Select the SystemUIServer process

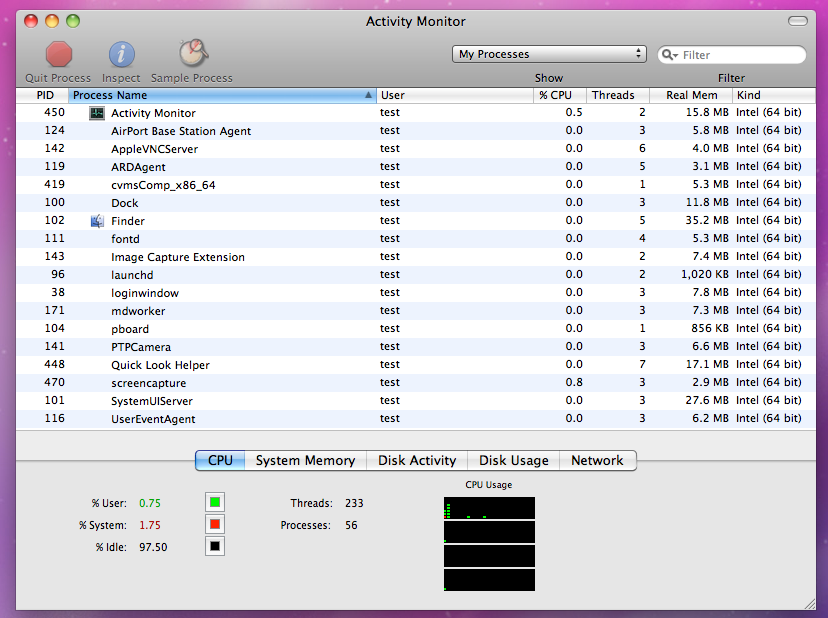point(416,400)
